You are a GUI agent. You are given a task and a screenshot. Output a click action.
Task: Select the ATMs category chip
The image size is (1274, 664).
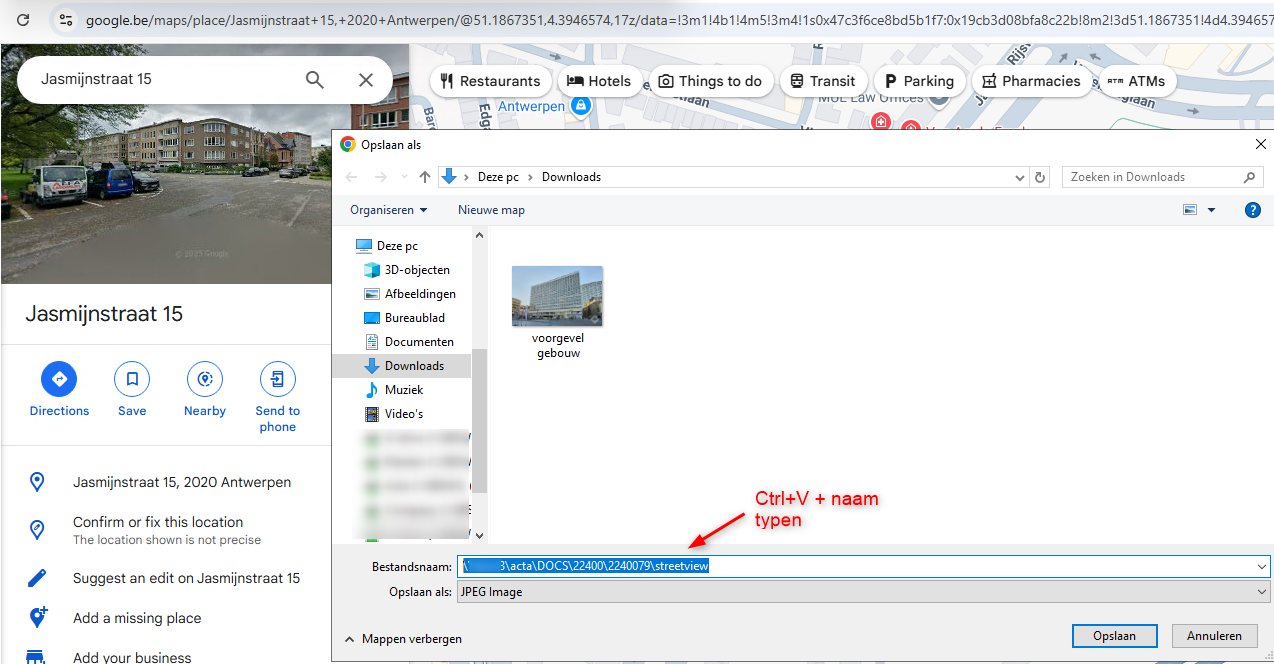tap(1136, 81)
